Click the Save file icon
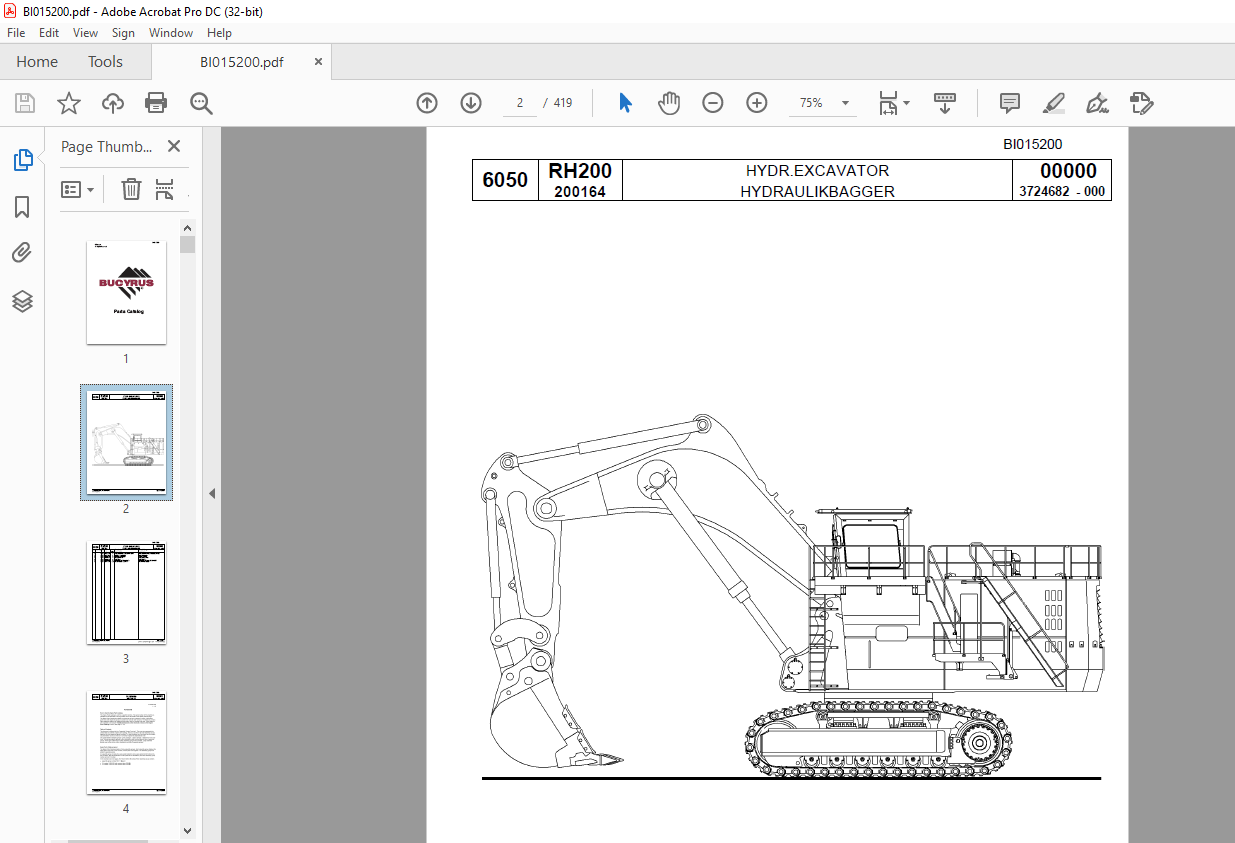The width and height of the screenshot is (1235, 843). (x=25, y=103)
